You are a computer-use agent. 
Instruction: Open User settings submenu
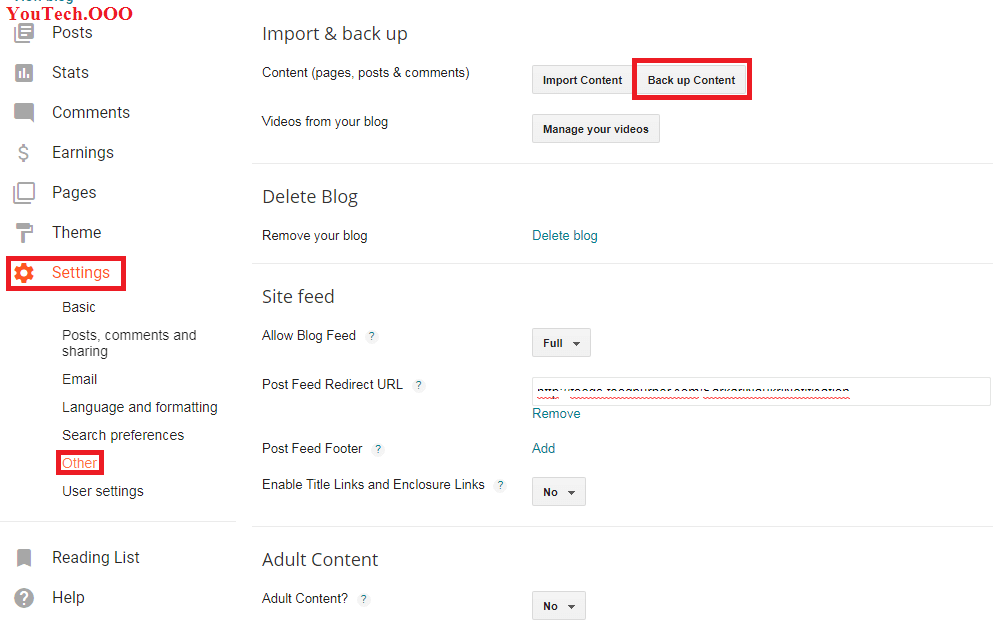pos(103,492)
